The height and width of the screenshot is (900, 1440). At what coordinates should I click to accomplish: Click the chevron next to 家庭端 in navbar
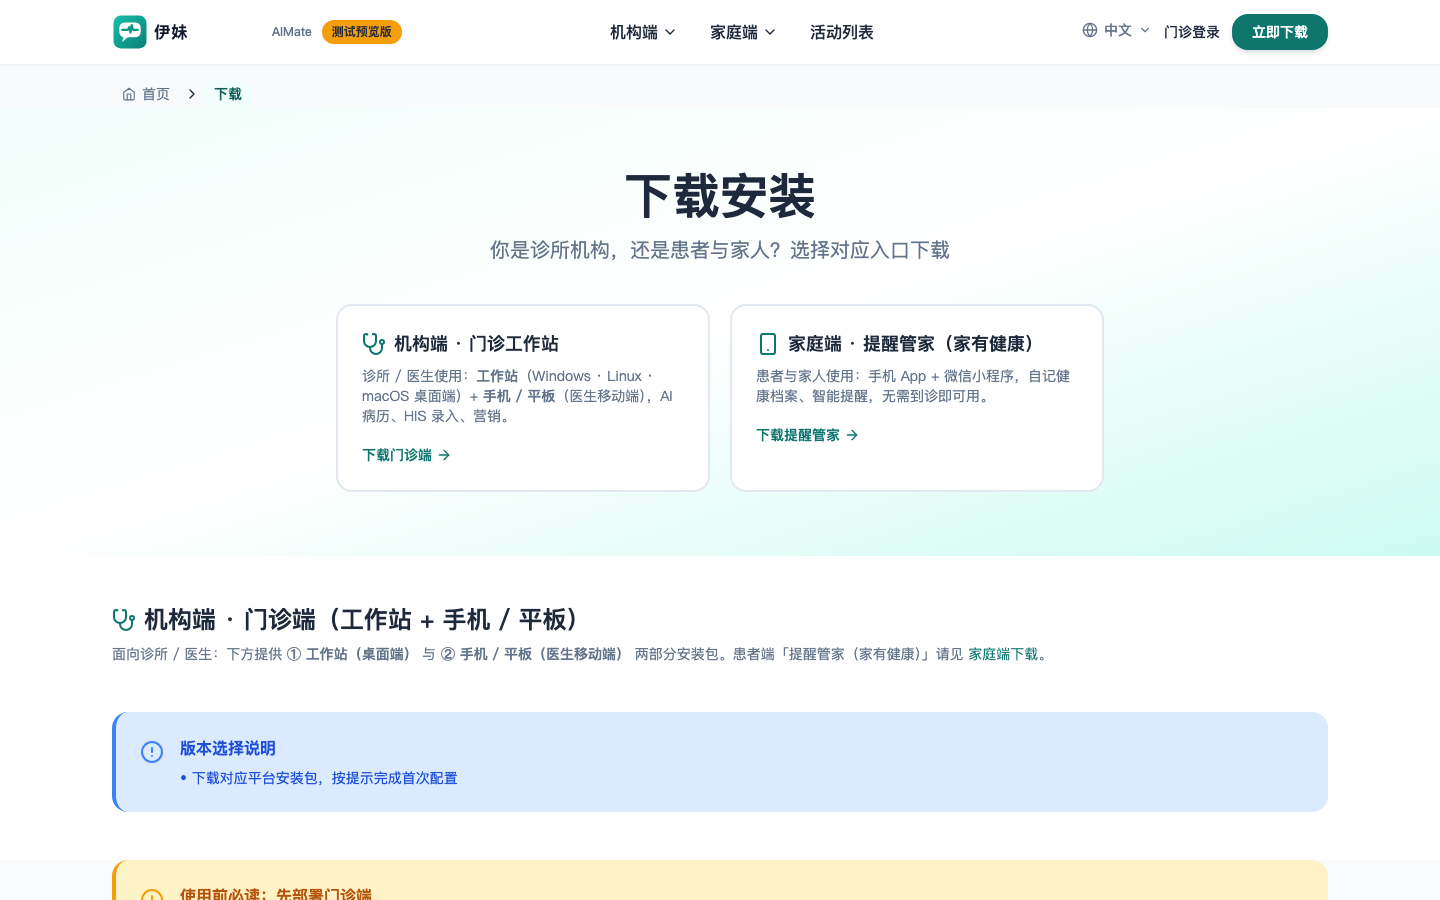[770, 32]
